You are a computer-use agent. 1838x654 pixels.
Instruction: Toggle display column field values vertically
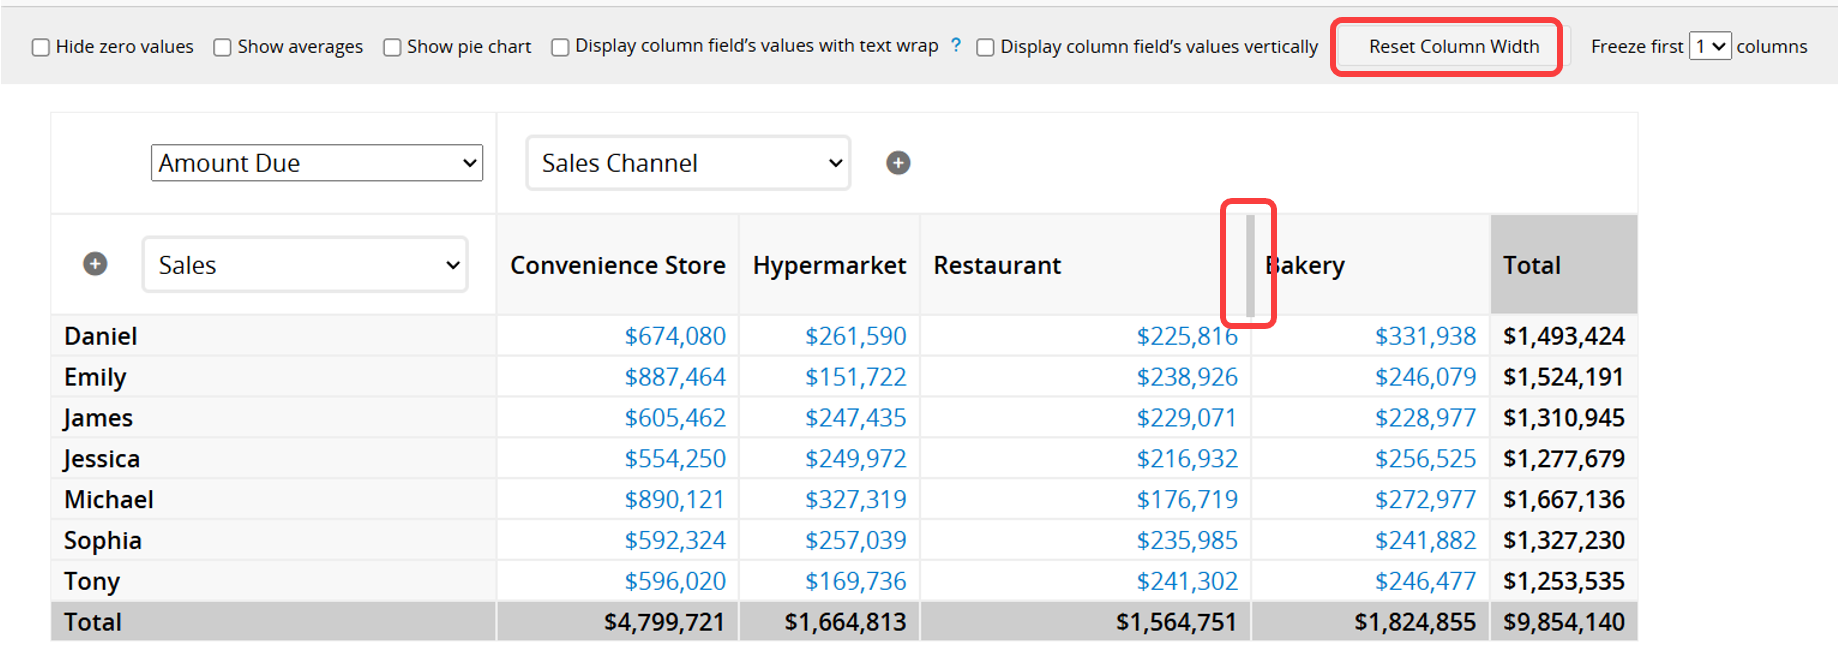(x=985, y=47)
